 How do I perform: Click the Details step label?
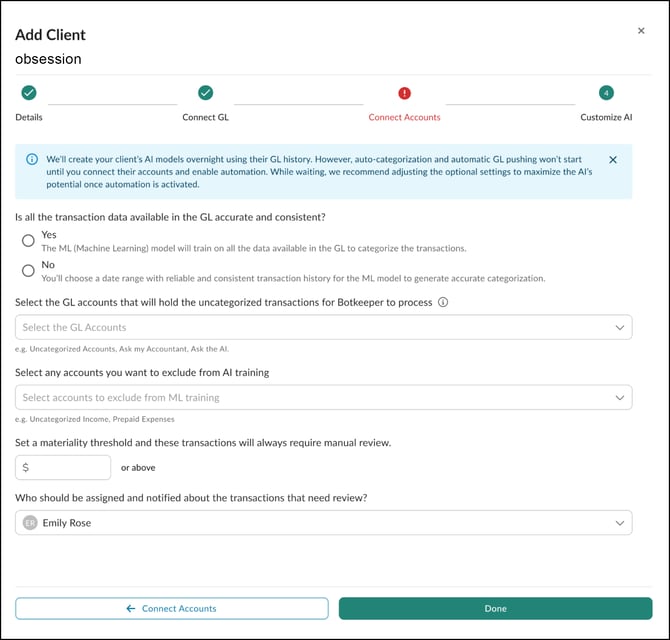(x=29, y=117)
